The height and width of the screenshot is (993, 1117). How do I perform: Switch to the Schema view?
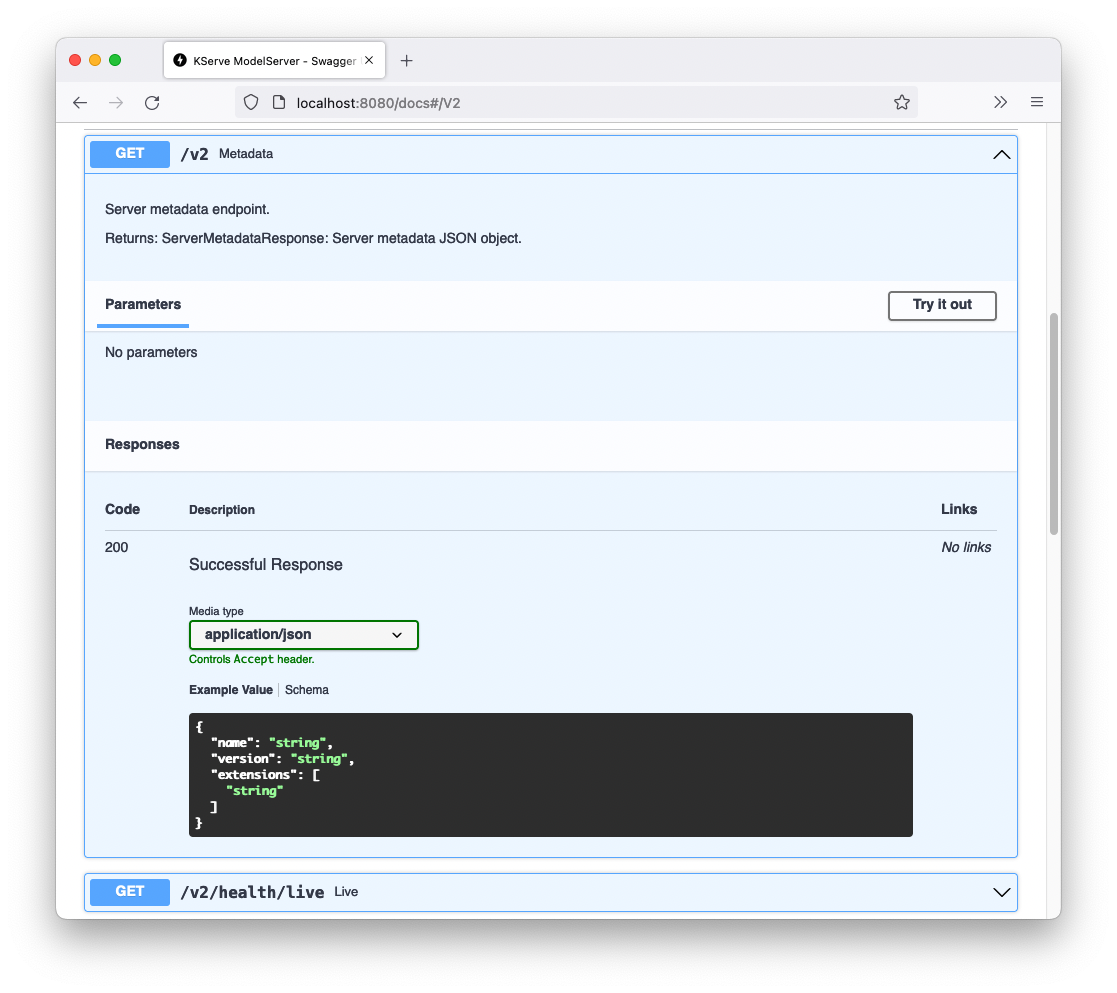point(306,689)
